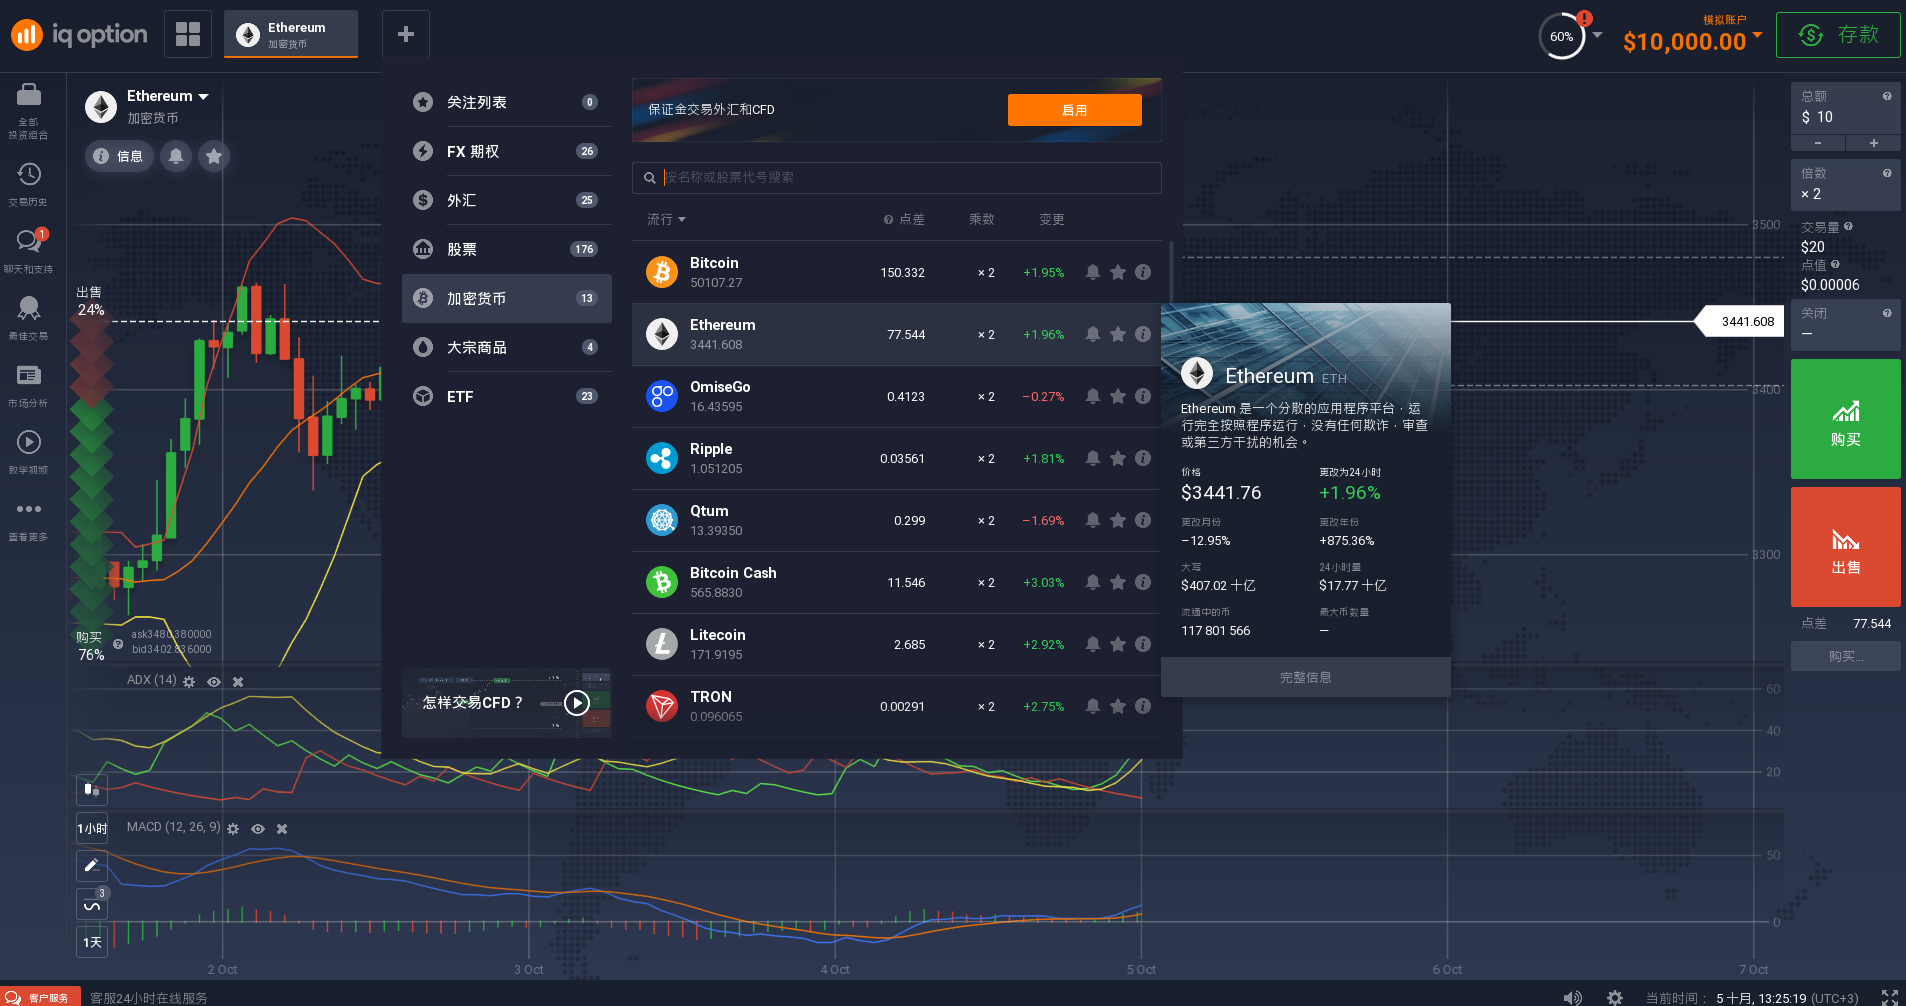Expand dropdown arrow next to 60% circle
Viewport: 1906px width, 1006px height.
[x=1597, y=35]
